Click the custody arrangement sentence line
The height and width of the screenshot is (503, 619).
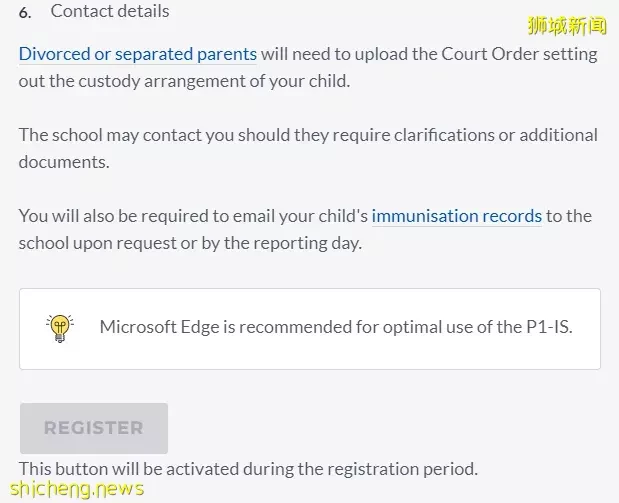pos(184,81)
